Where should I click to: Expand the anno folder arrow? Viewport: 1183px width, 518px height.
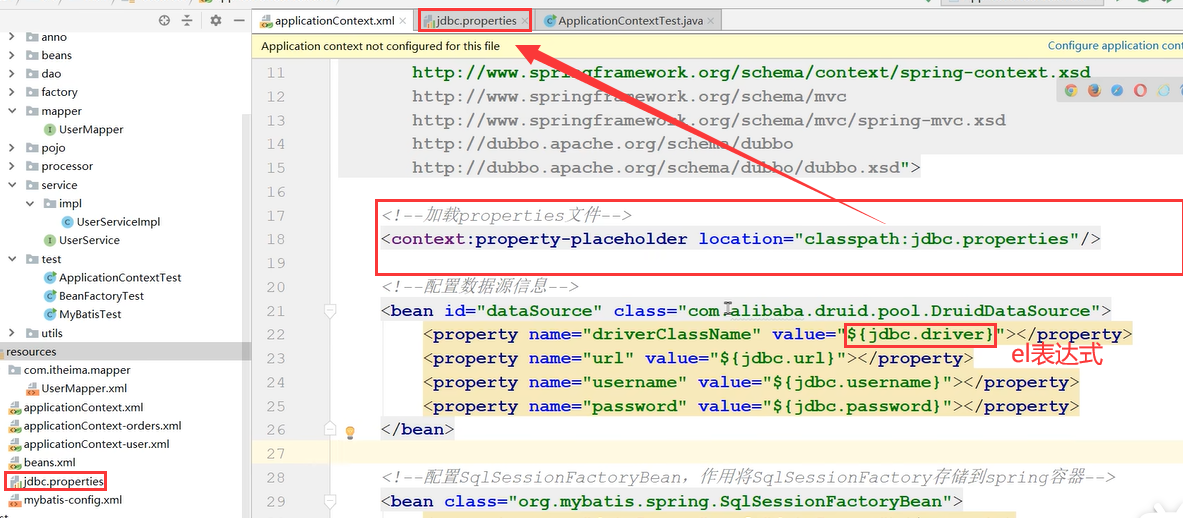point(11,37)
